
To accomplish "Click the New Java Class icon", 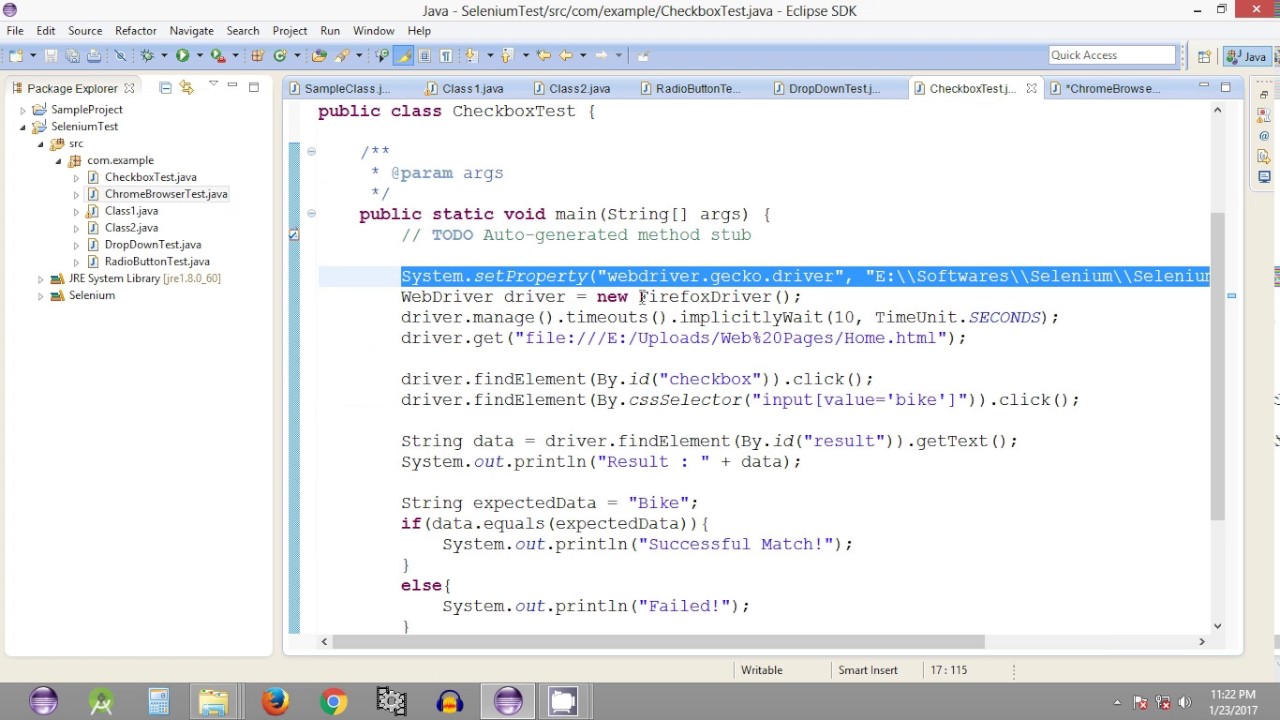I will click(x=280, y=56).
